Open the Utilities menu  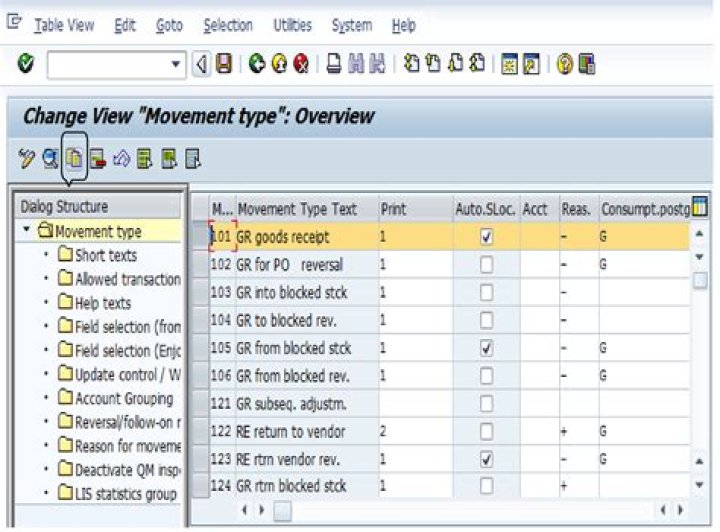pyautogui.click(x=292, y=25)
